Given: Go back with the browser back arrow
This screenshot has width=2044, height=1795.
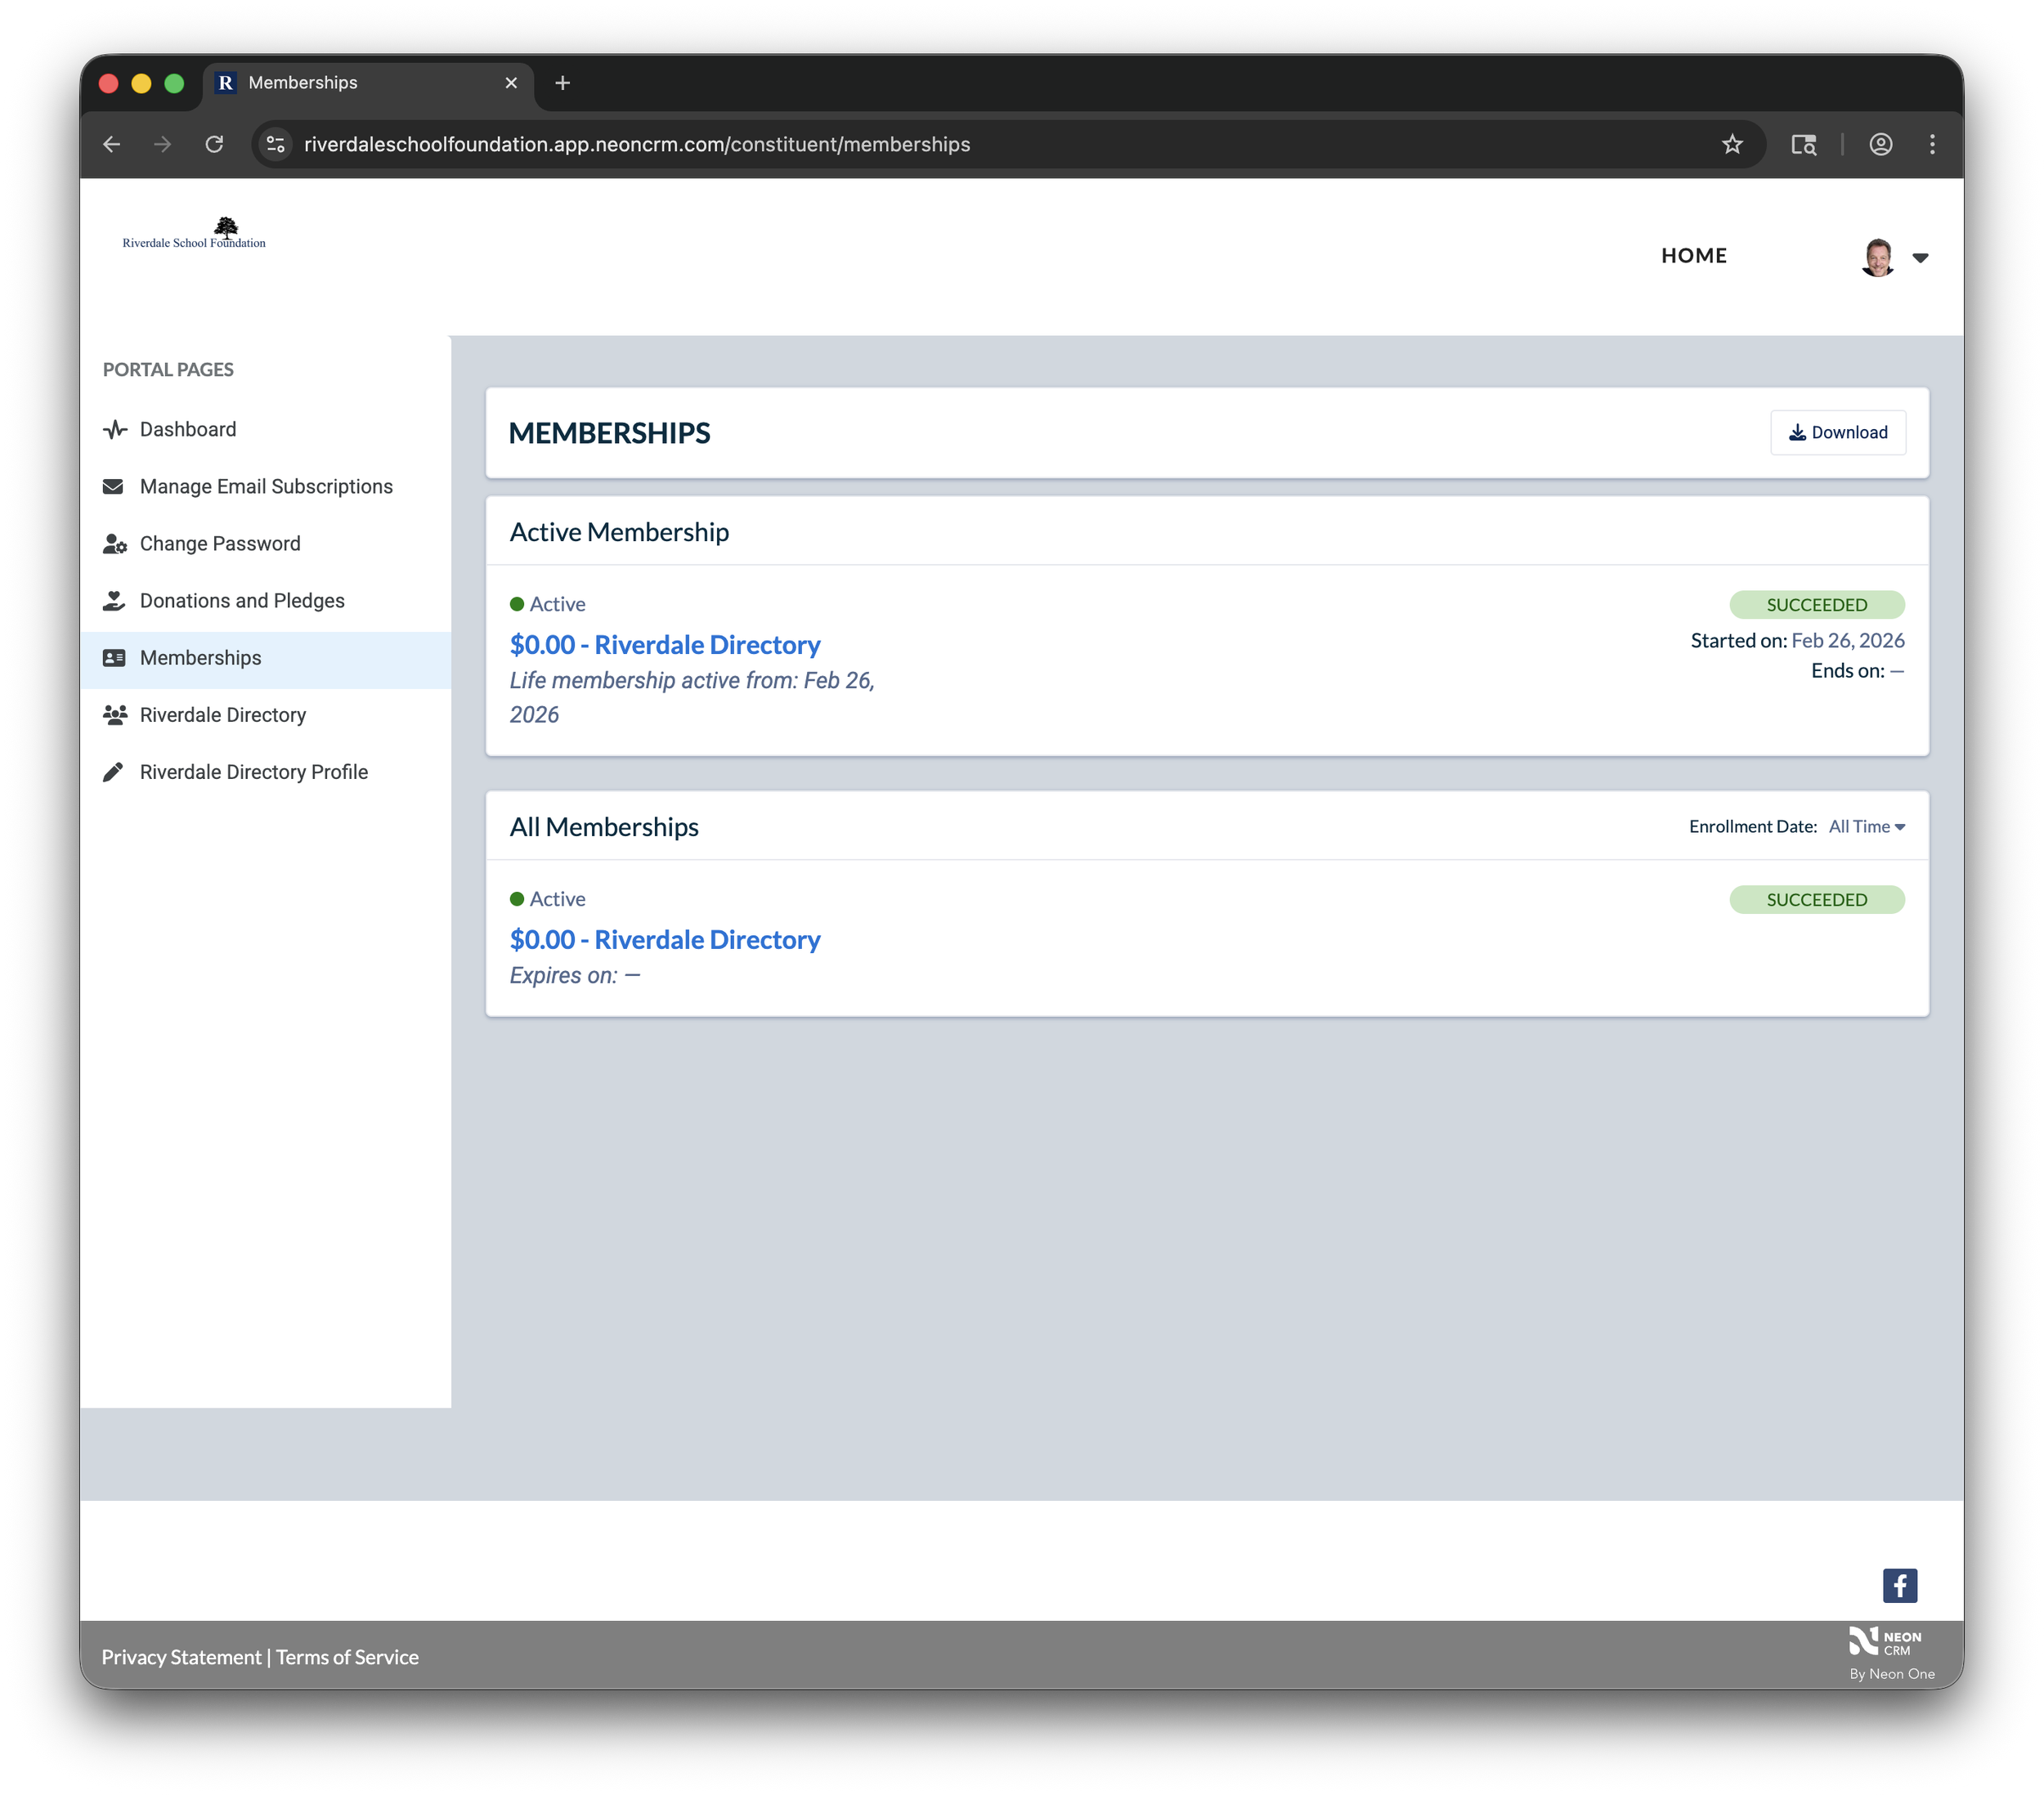Looking at the screenshot, I should 111,144.
